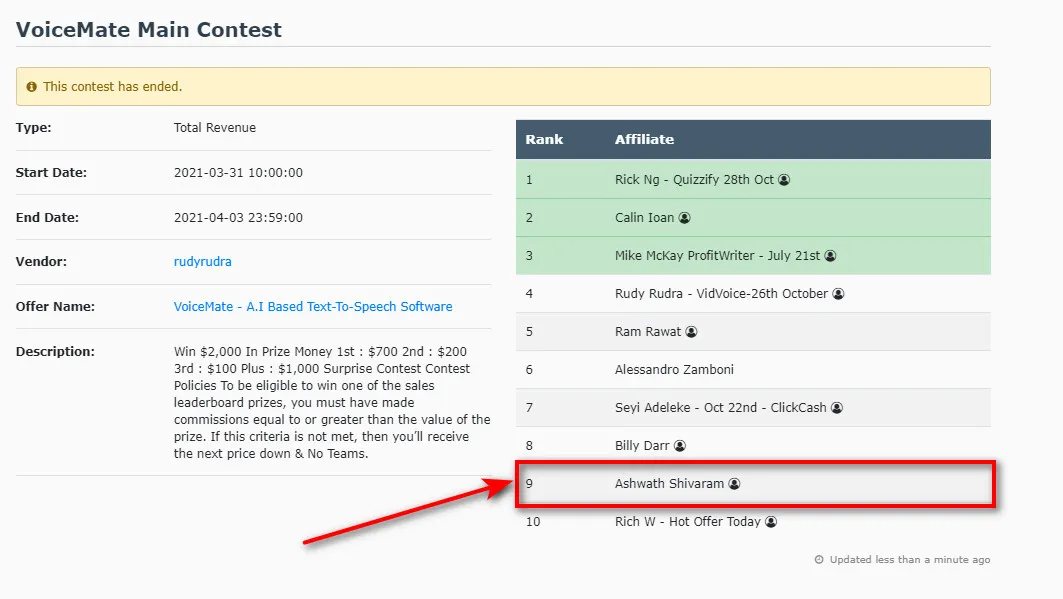
Task: Click the 'This contest has ended' banner
Action: click(503, 86)
